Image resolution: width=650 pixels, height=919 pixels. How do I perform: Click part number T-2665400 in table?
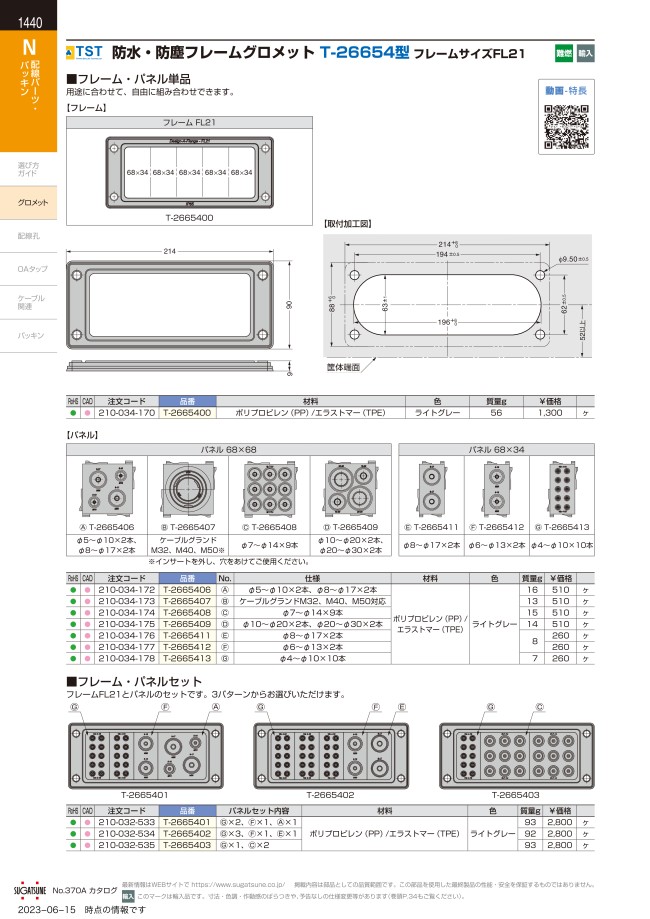pyautogui.click(x=187, y=412)
